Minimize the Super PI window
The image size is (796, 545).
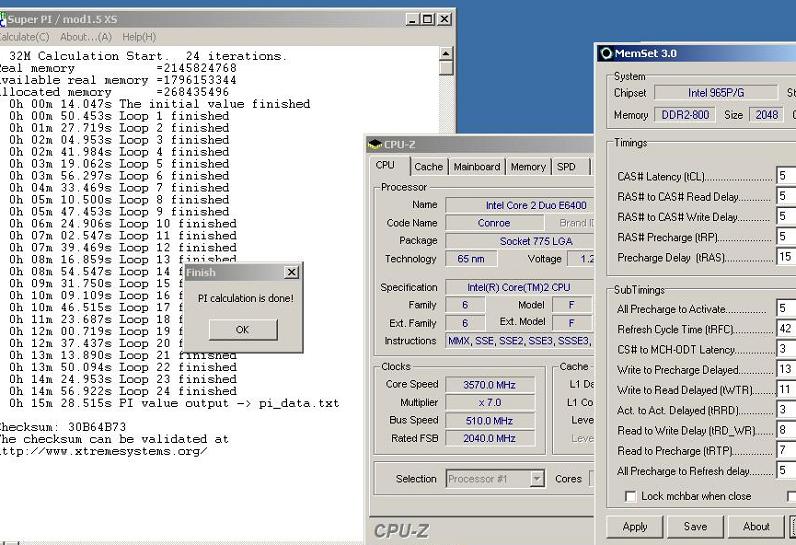(412, 19)
